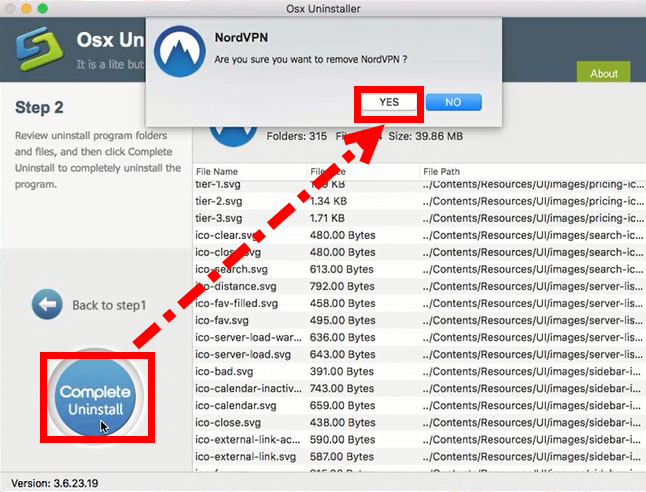Select the ico-external-link.svg file row
This screenshot has width=646, height=492.
pyautogui.click(x=243, y=456)
